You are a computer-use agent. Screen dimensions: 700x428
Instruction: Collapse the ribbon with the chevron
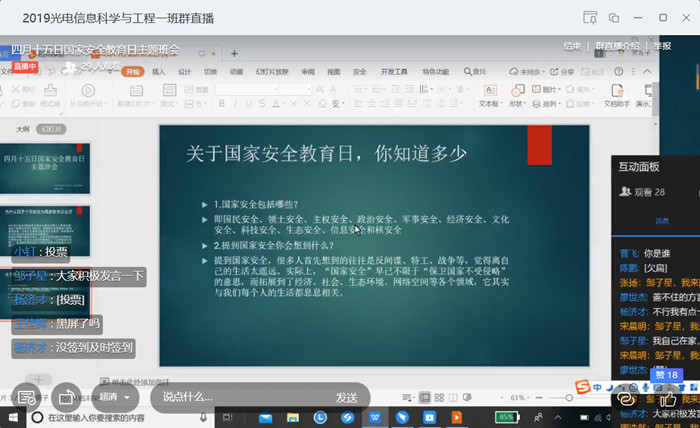tap(647, 71)
